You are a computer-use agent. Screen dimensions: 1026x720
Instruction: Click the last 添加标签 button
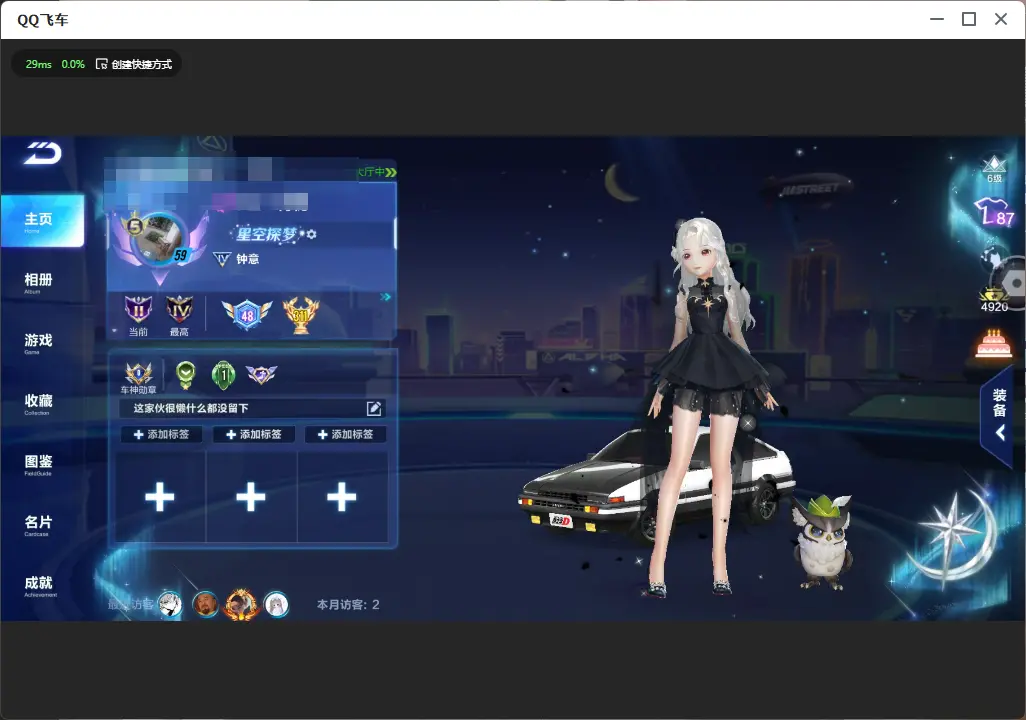click(x=345, y=435)
